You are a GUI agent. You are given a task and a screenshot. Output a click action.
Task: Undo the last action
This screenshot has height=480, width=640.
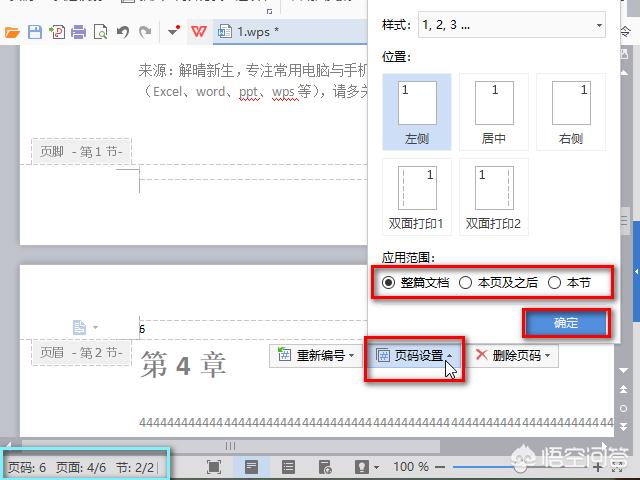(123, 32)
